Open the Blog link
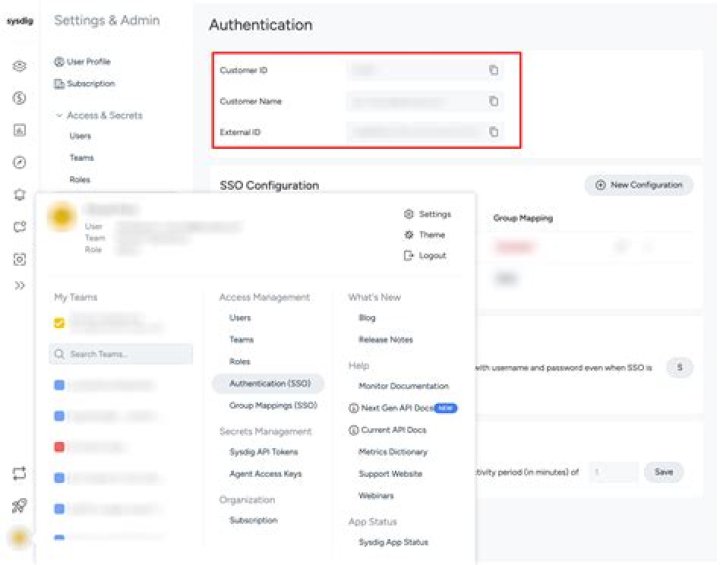 pyautogui.click(x=367, y=318)
